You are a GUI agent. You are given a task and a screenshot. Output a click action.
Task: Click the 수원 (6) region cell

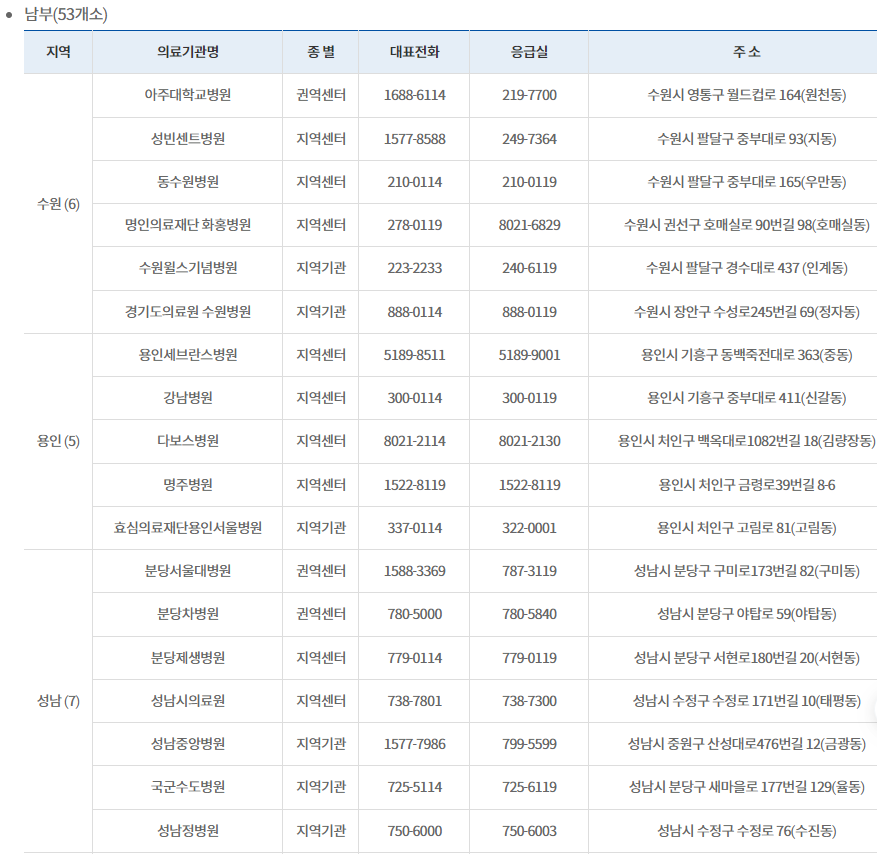coord(58,204)
